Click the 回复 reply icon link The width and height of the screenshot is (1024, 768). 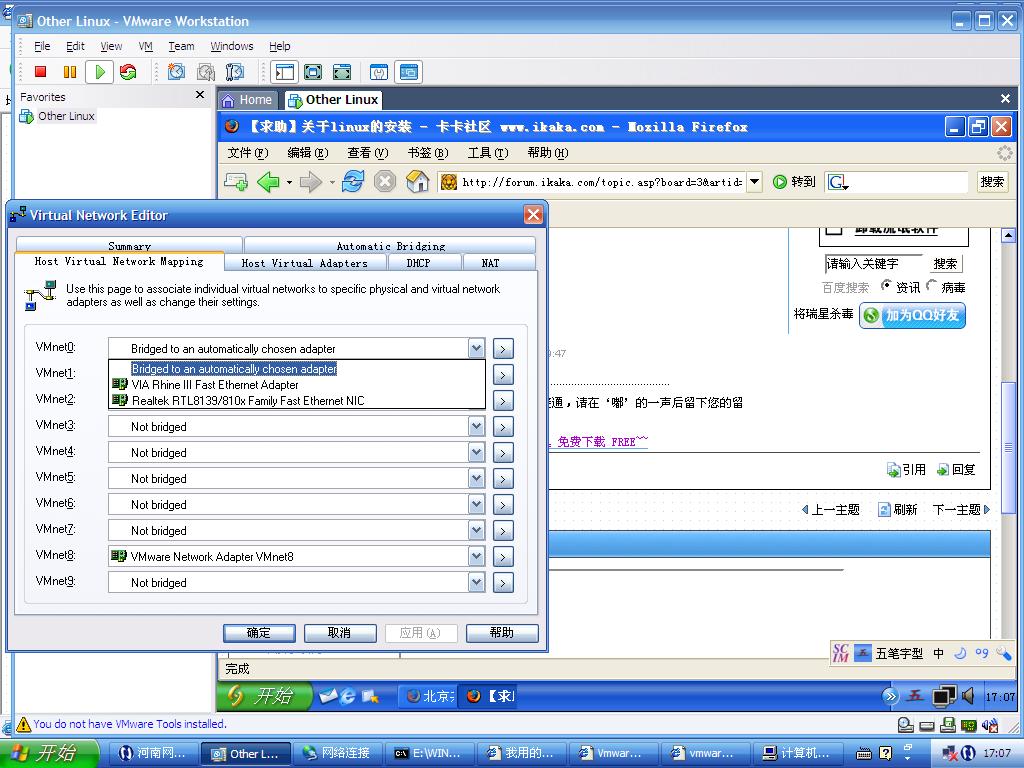(956, 470)
